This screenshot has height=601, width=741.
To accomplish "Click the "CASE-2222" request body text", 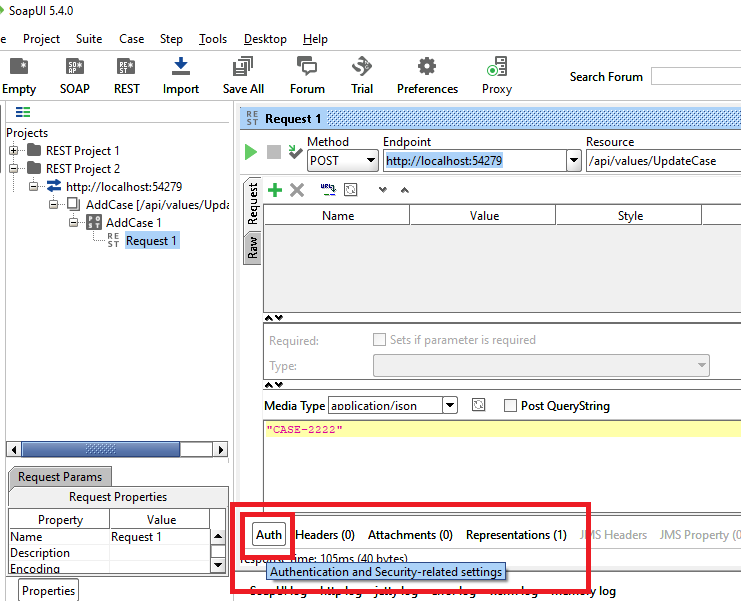I will [x=304, y=429].
